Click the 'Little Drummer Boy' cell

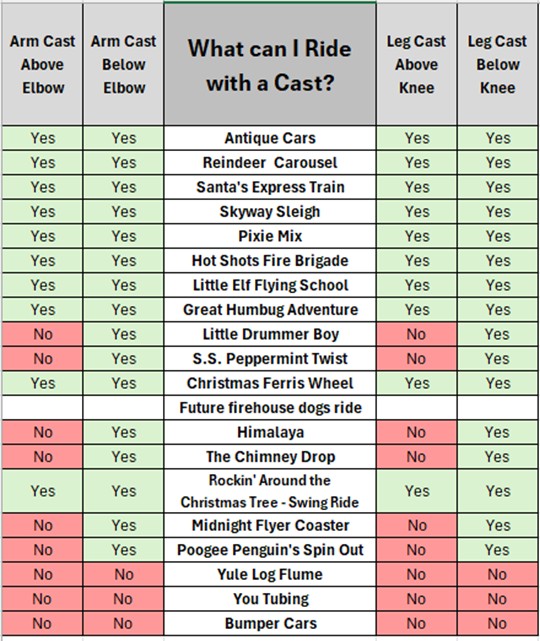point(270,334)
